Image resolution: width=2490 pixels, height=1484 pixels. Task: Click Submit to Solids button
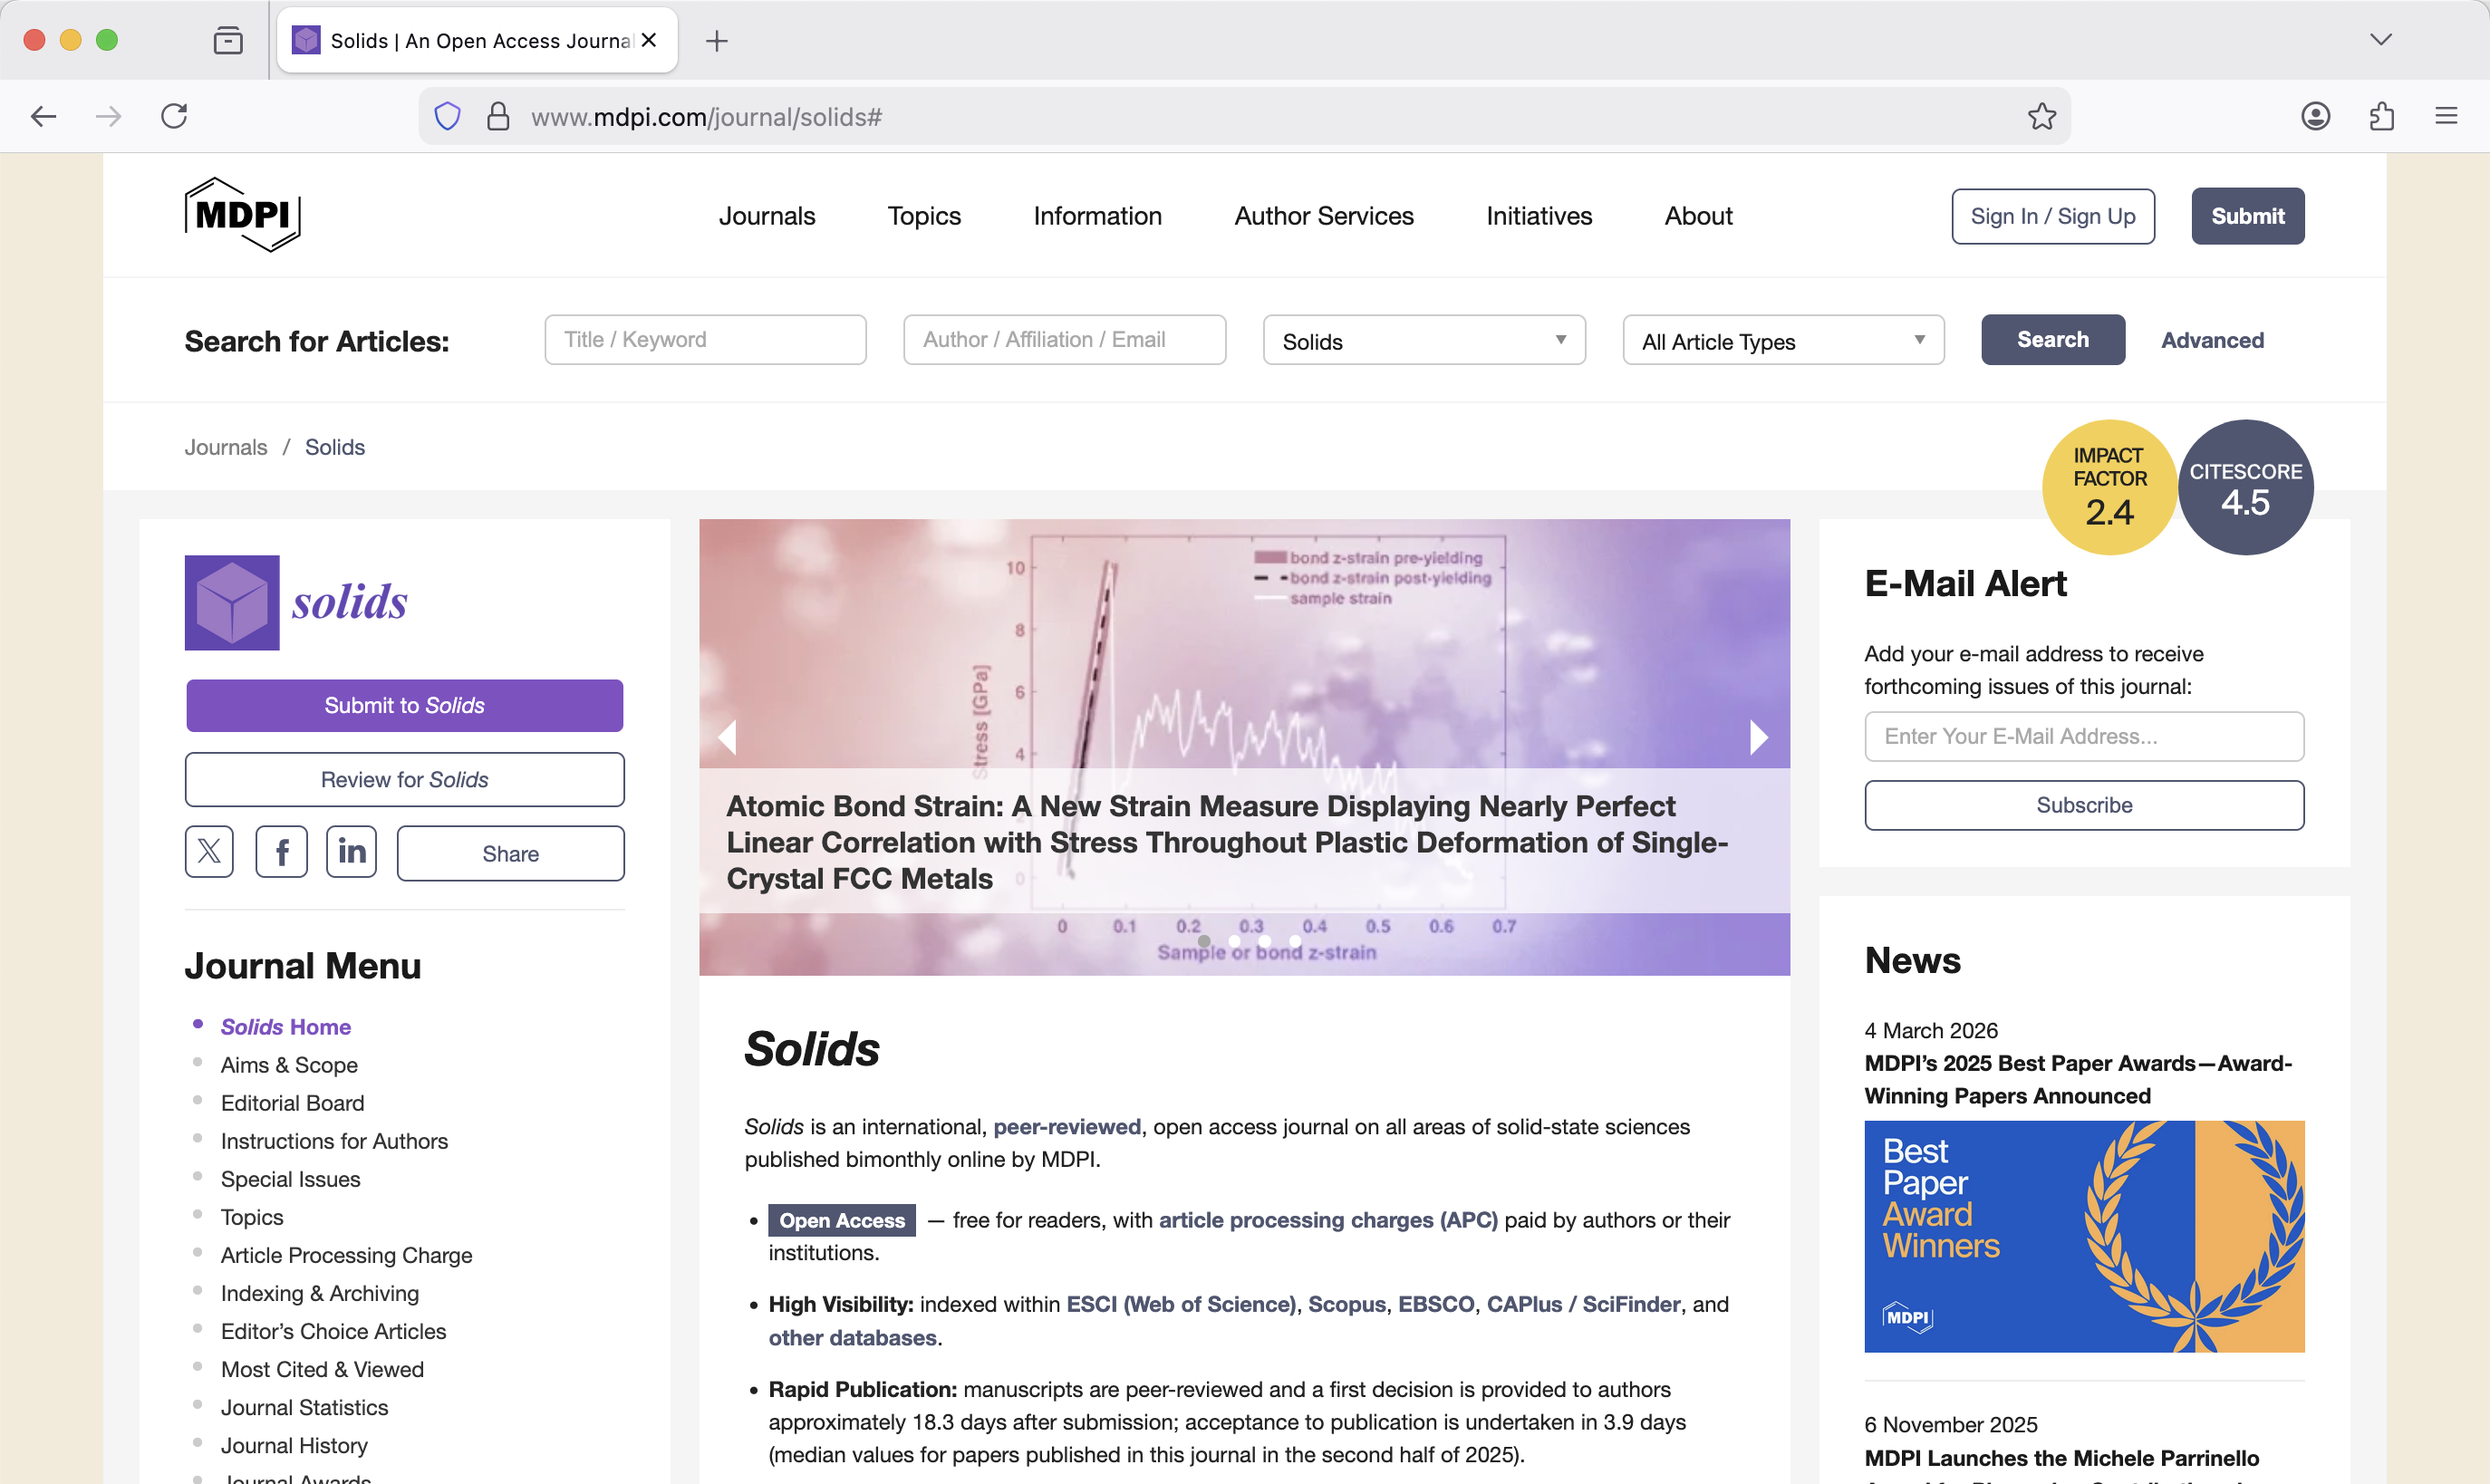point(404,706)
